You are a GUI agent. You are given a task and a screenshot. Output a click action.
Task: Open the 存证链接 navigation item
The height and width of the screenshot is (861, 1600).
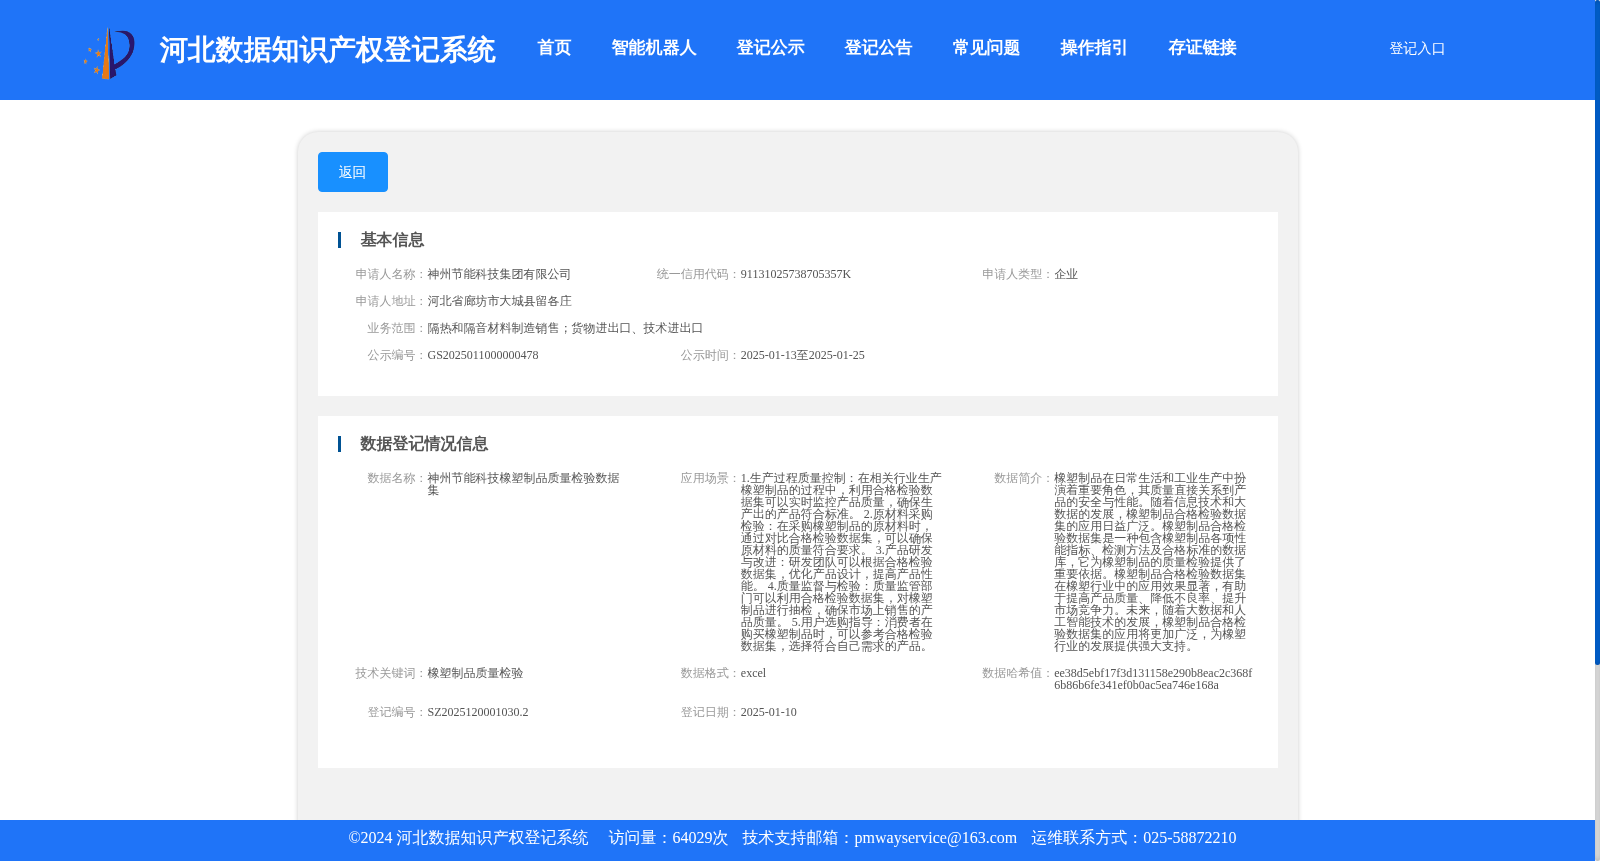point(1202,48)
